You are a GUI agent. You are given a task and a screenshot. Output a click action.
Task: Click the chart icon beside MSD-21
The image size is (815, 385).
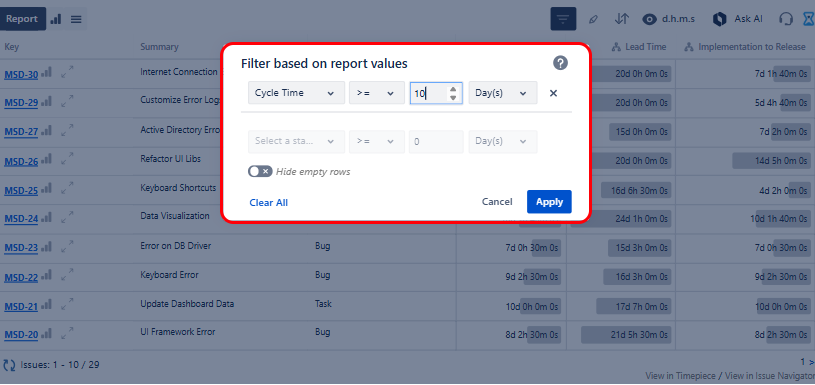tap(47, 304)
